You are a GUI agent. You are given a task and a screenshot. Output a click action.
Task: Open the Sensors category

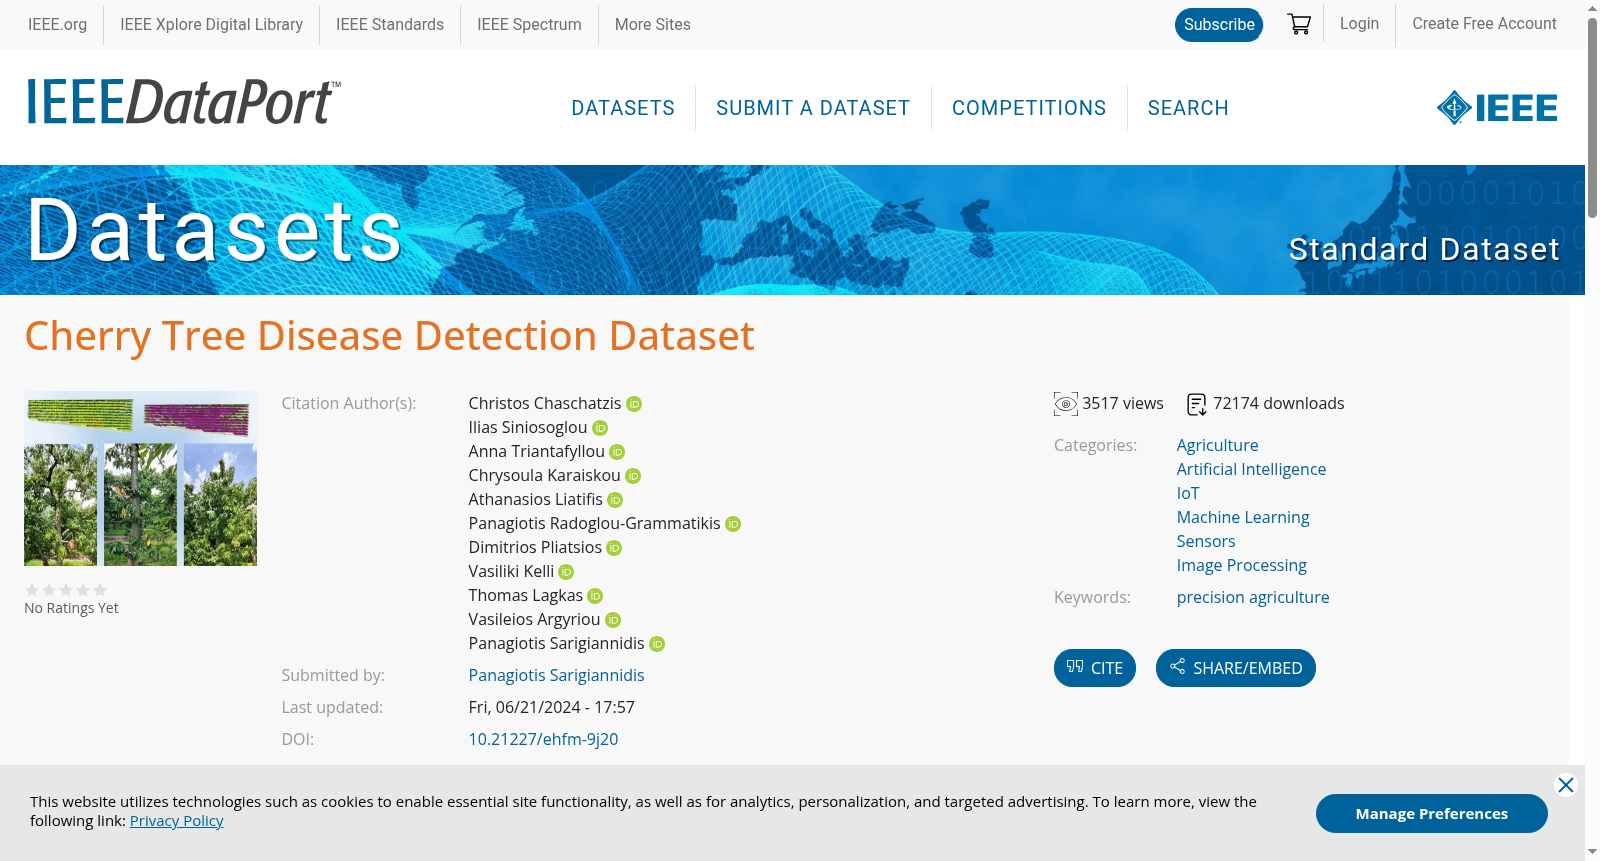(1206, 542)
